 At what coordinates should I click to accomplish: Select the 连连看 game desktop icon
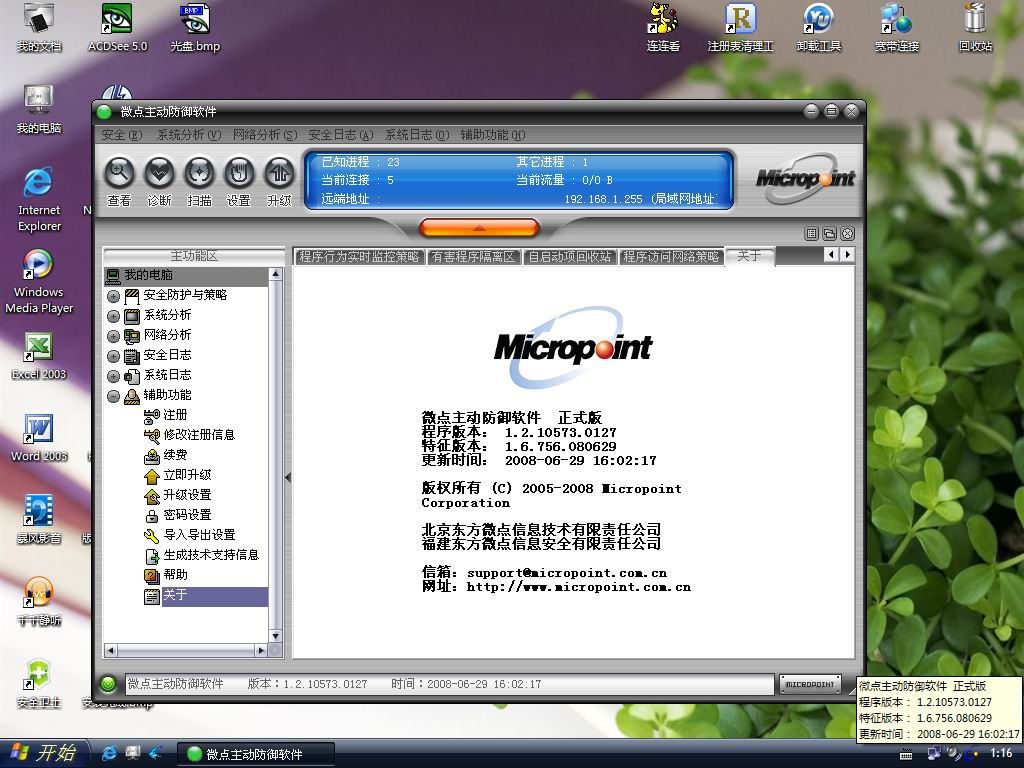tap(663, 28)
